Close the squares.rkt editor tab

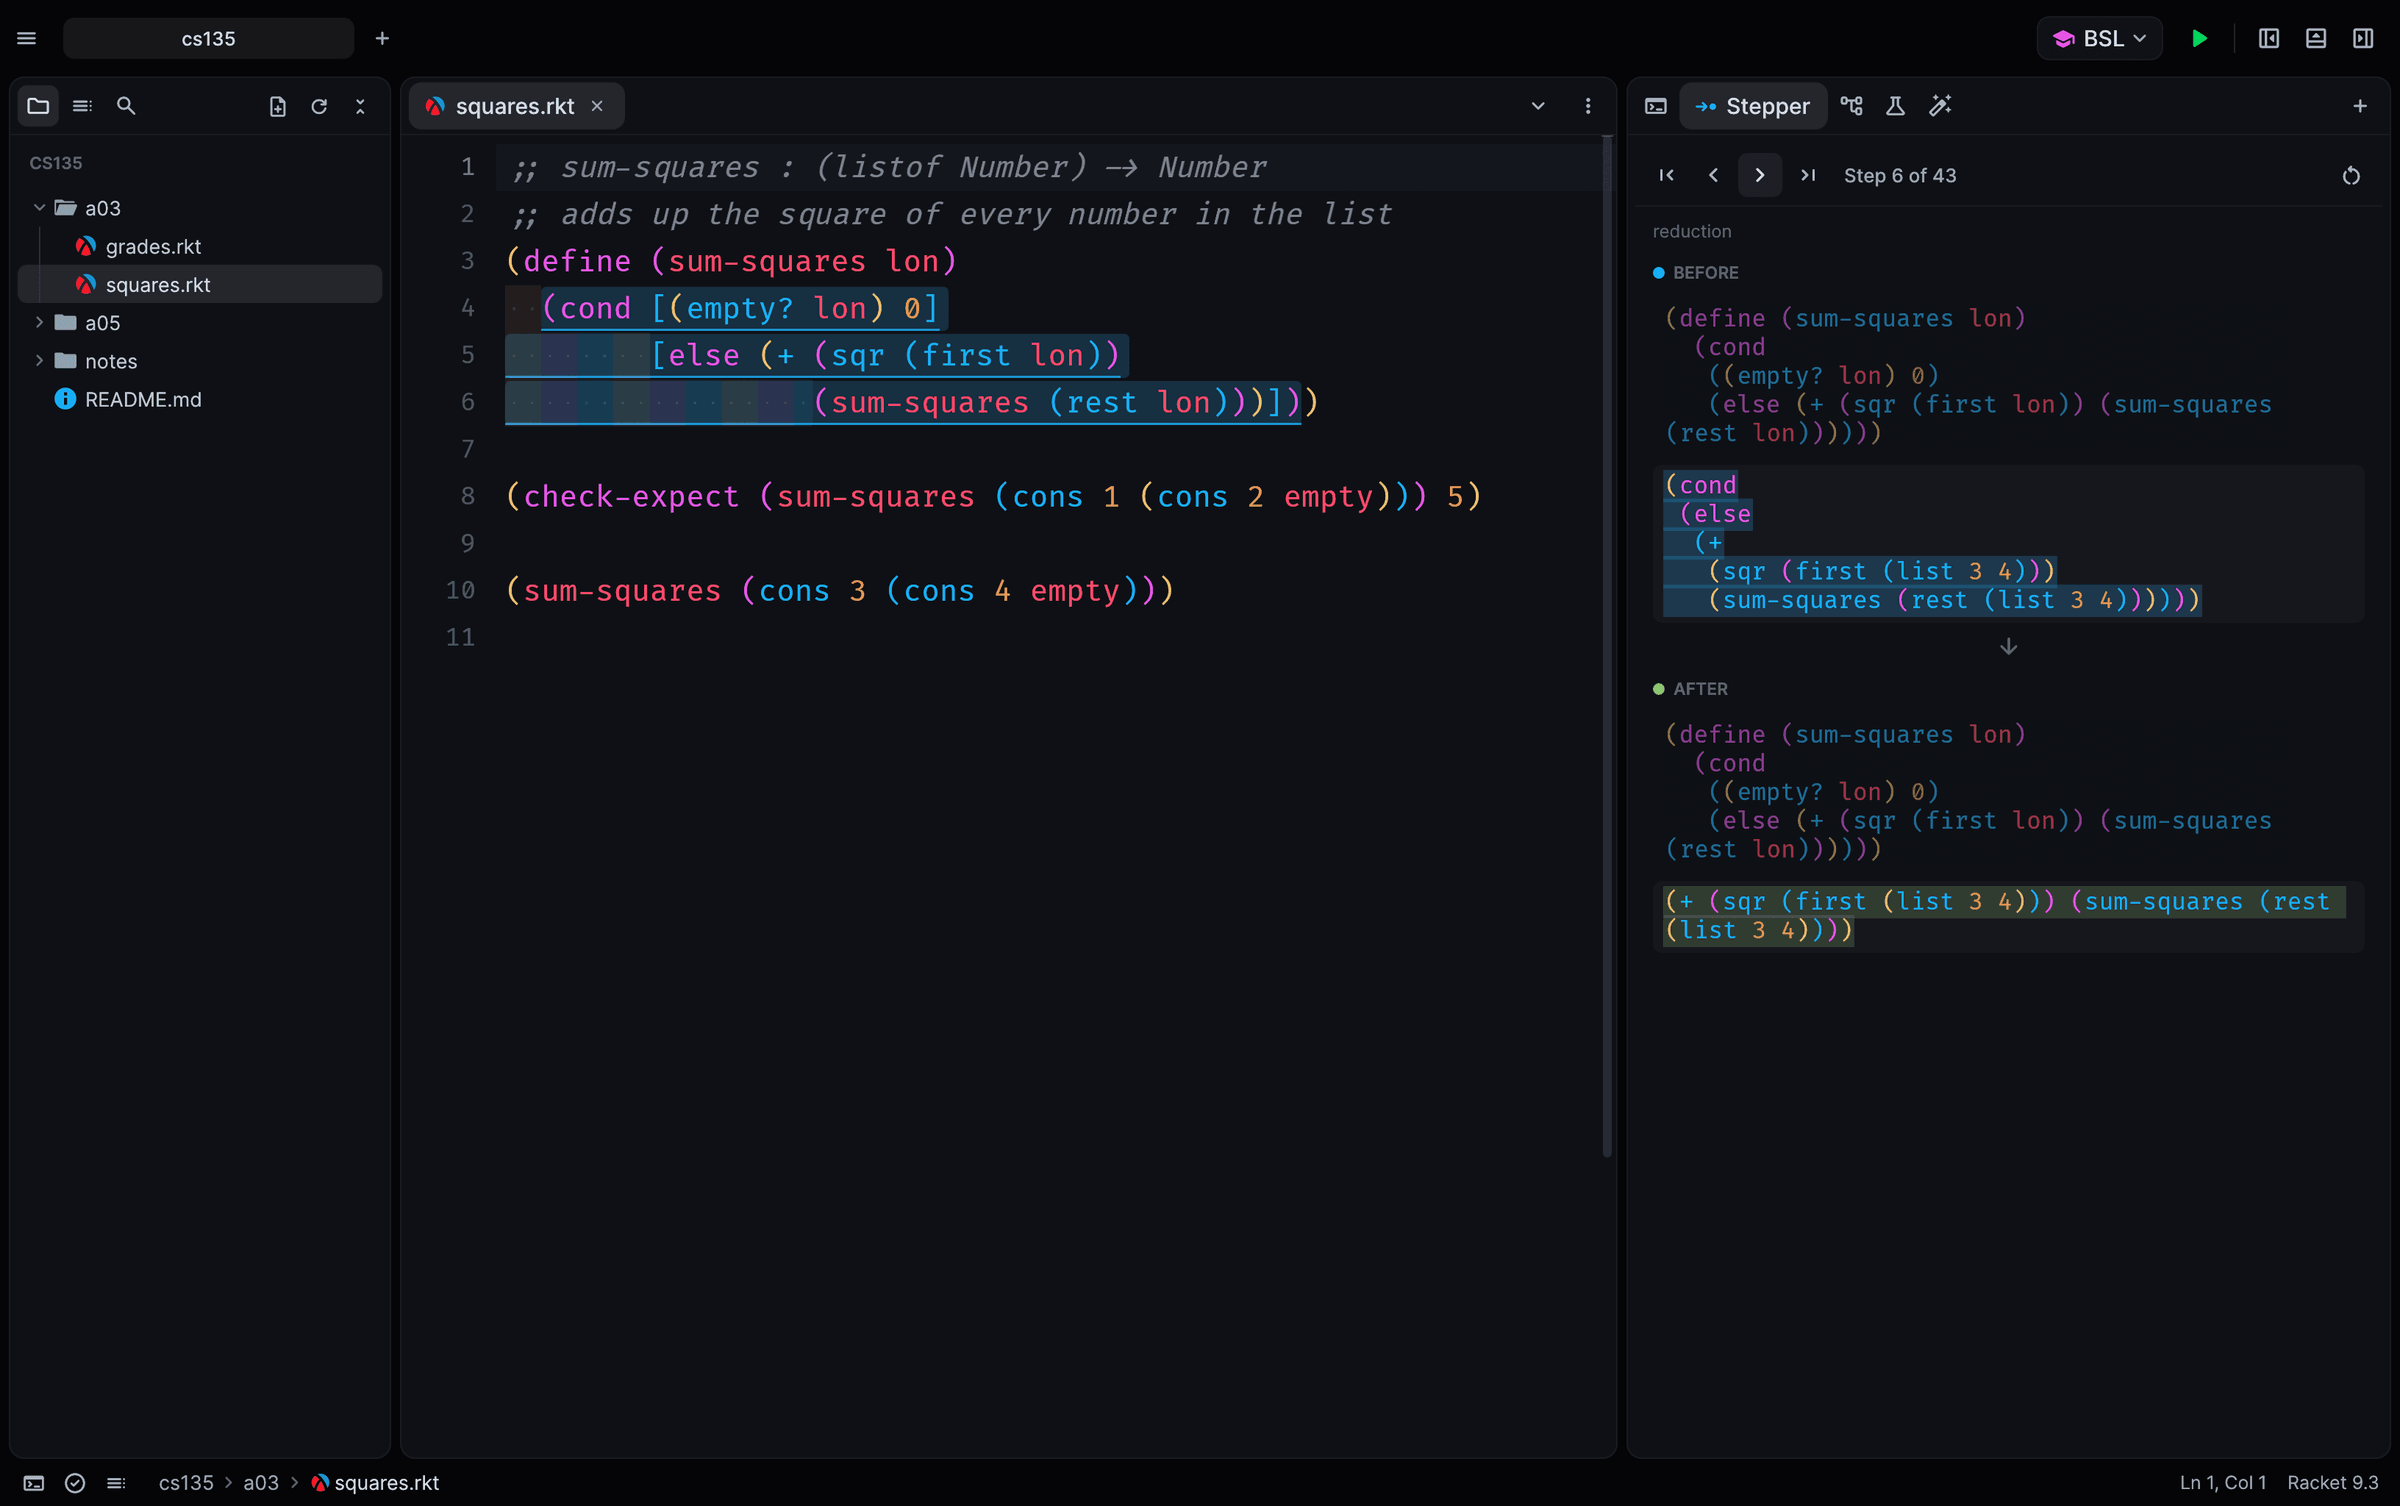coord(597,106)
